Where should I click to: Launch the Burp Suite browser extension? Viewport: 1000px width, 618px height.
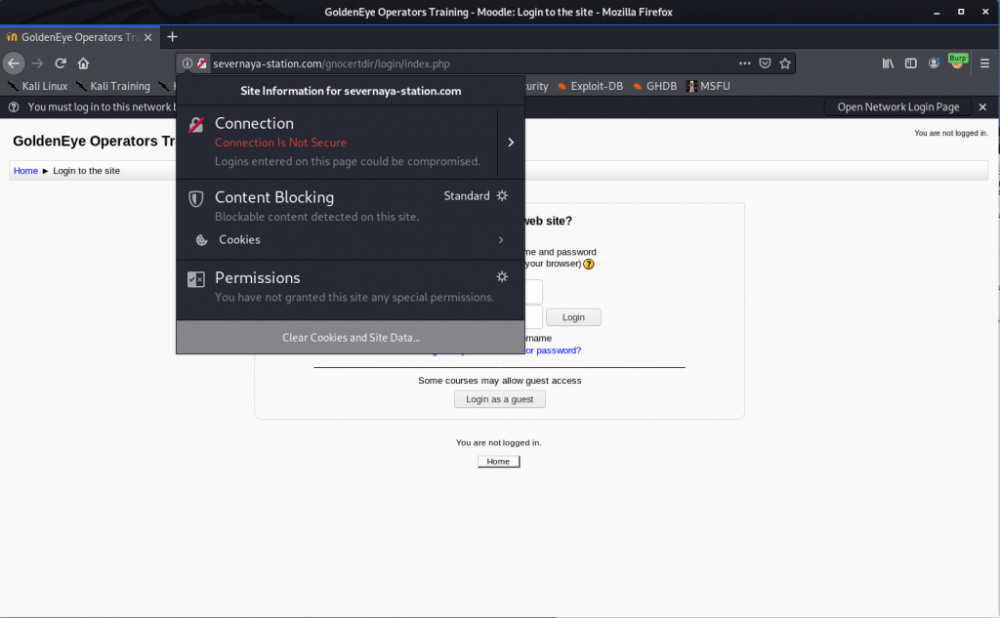[x=957, y=61]
